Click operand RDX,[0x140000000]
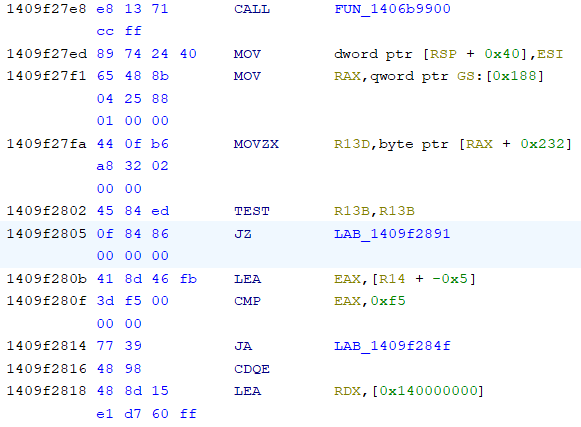The width and height of the screenshot is (581, 427). point(409,391)
